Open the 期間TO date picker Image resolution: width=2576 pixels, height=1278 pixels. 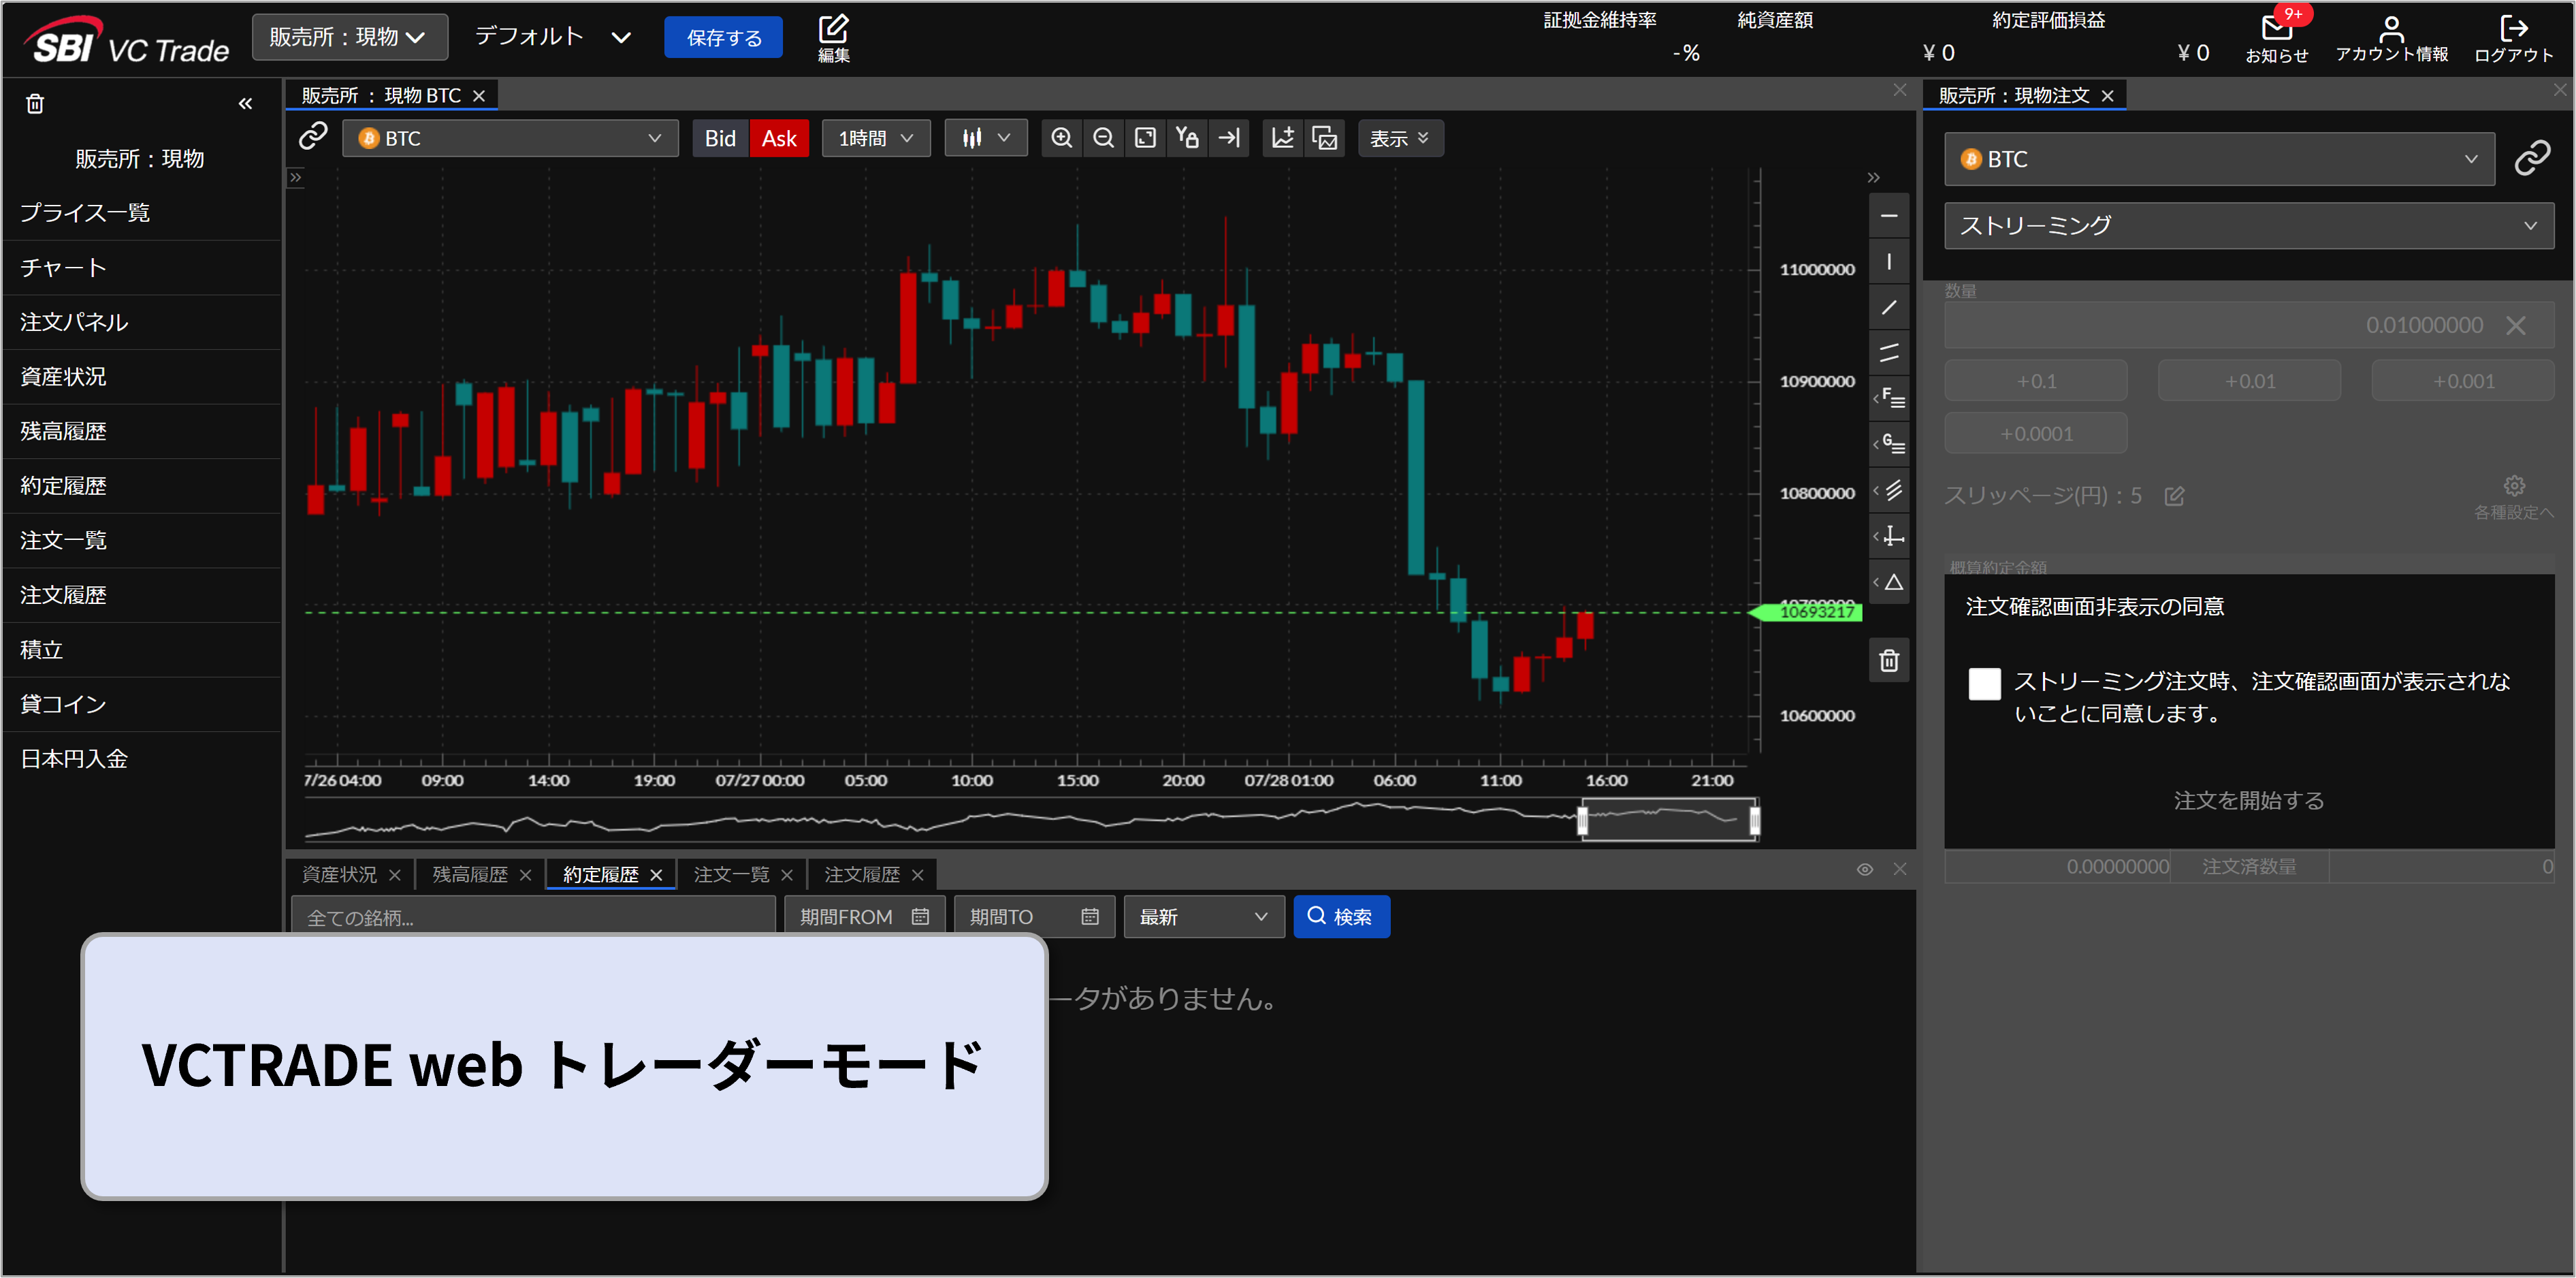click(1034, 916)
